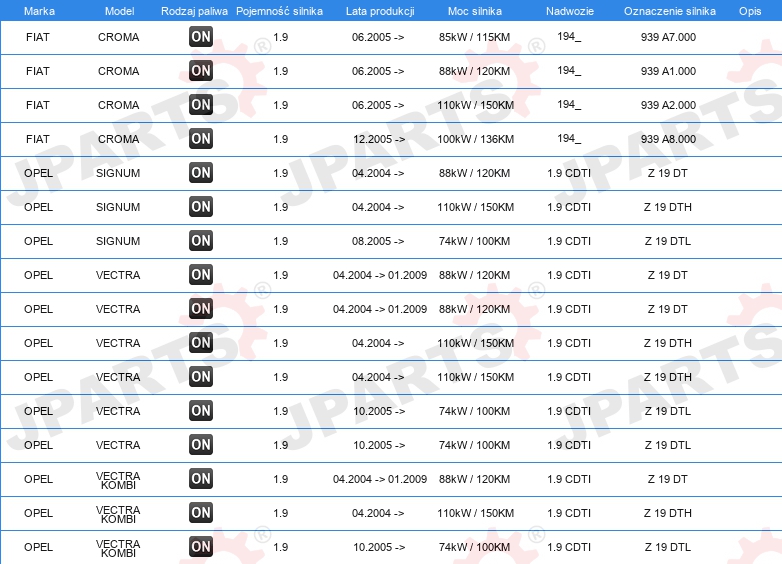This screenshot has height=564, width=782.
Task: Select the ON fuel icon for 939 A2.000
Action: [x=201, y=105]
